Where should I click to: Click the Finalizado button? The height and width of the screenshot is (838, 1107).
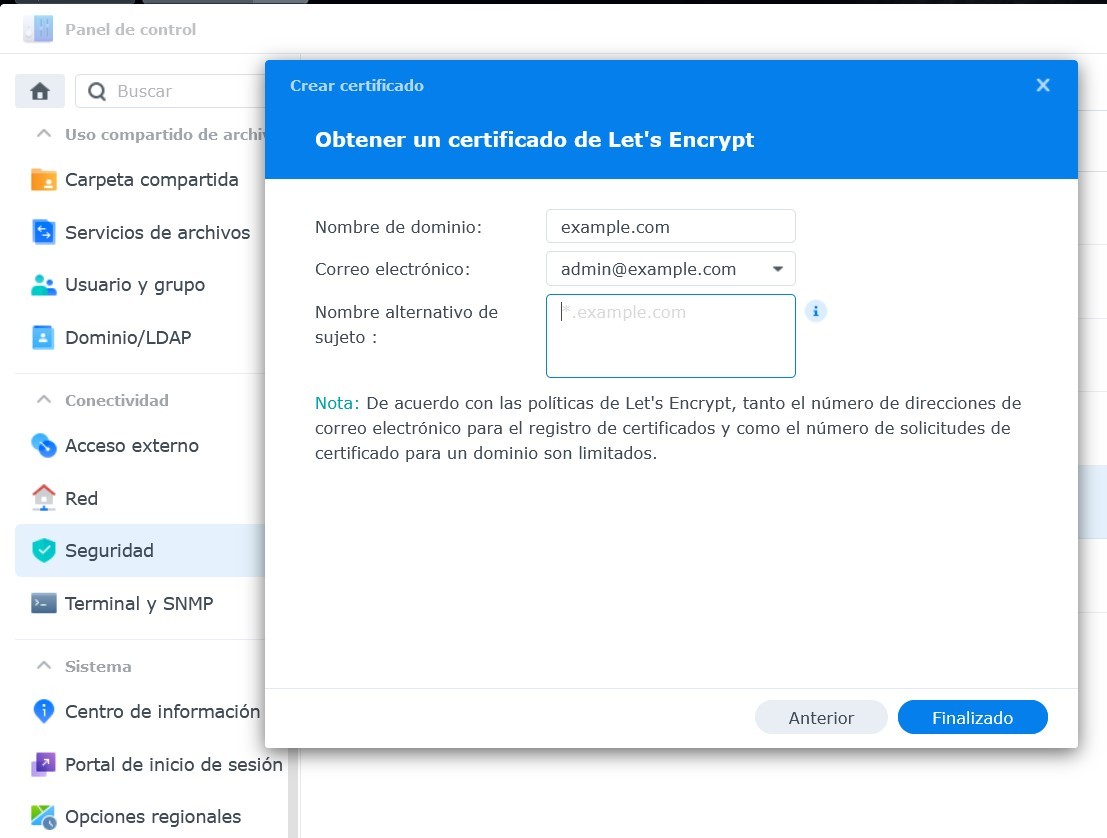click(972, 717)
